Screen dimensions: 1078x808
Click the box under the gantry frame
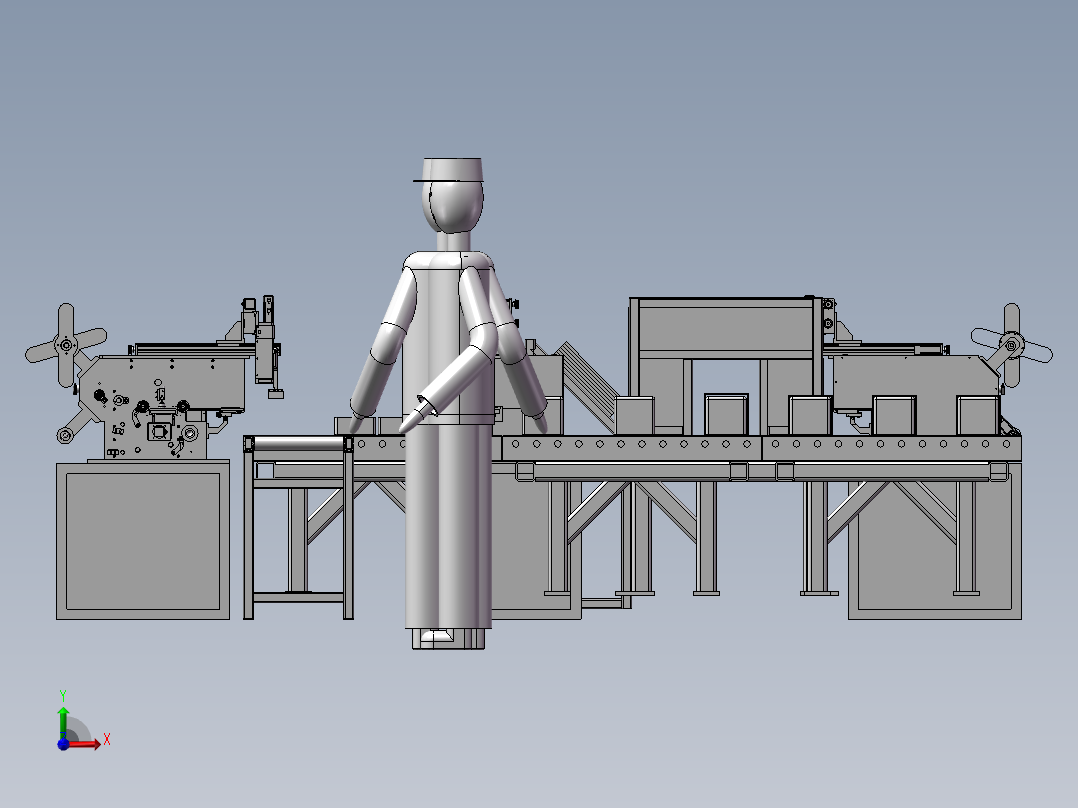point(726,413)
